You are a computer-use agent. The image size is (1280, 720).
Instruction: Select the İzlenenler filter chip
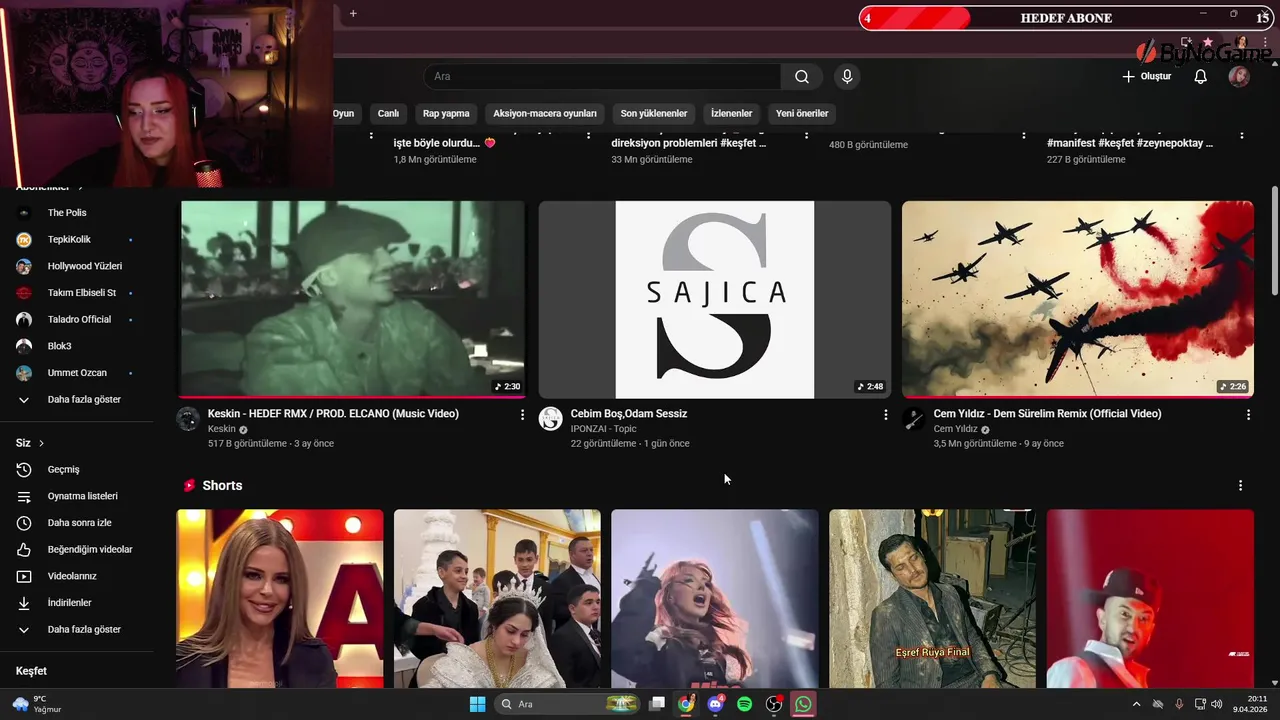tap(732, 114)
